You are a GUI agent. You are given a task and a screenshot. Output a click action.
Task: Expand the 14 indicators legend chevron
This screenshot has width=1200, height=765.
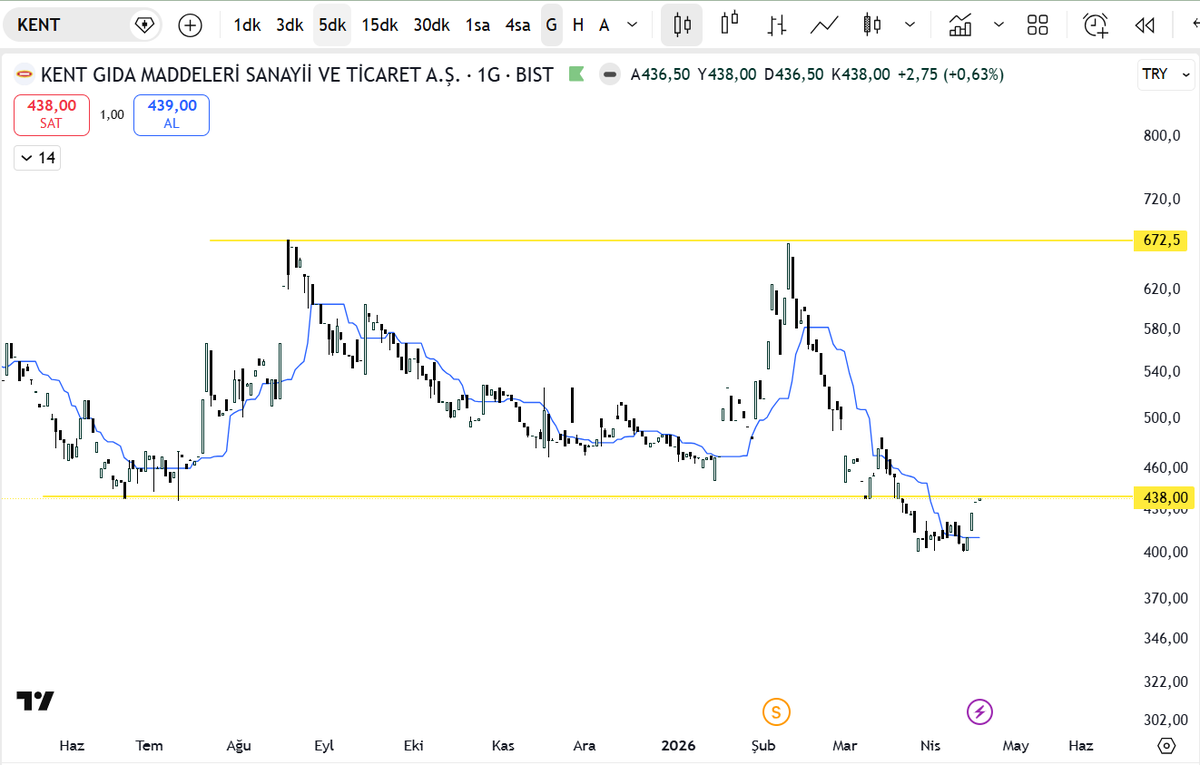[x=37, y=157]
